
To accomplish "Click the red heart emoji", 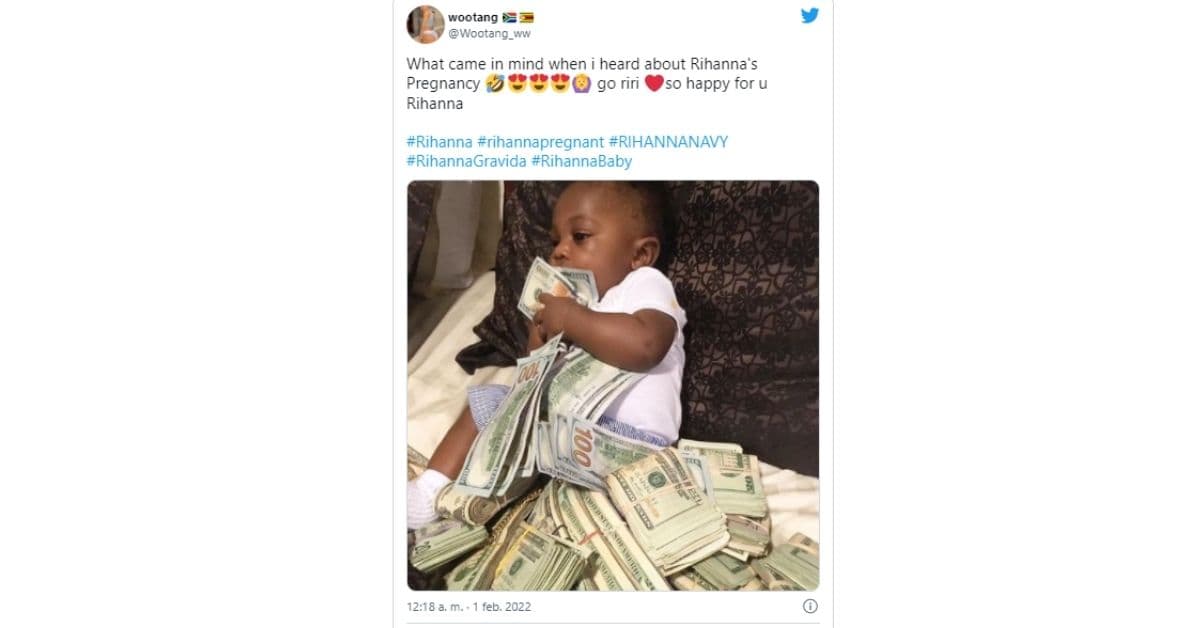I will pyautogui.click(x=654, y=84).
